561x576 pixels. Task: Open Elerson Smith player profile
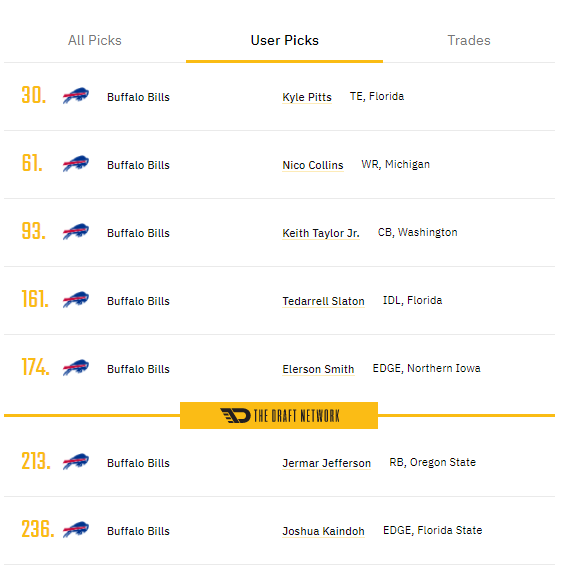click(x=318, y=369)
